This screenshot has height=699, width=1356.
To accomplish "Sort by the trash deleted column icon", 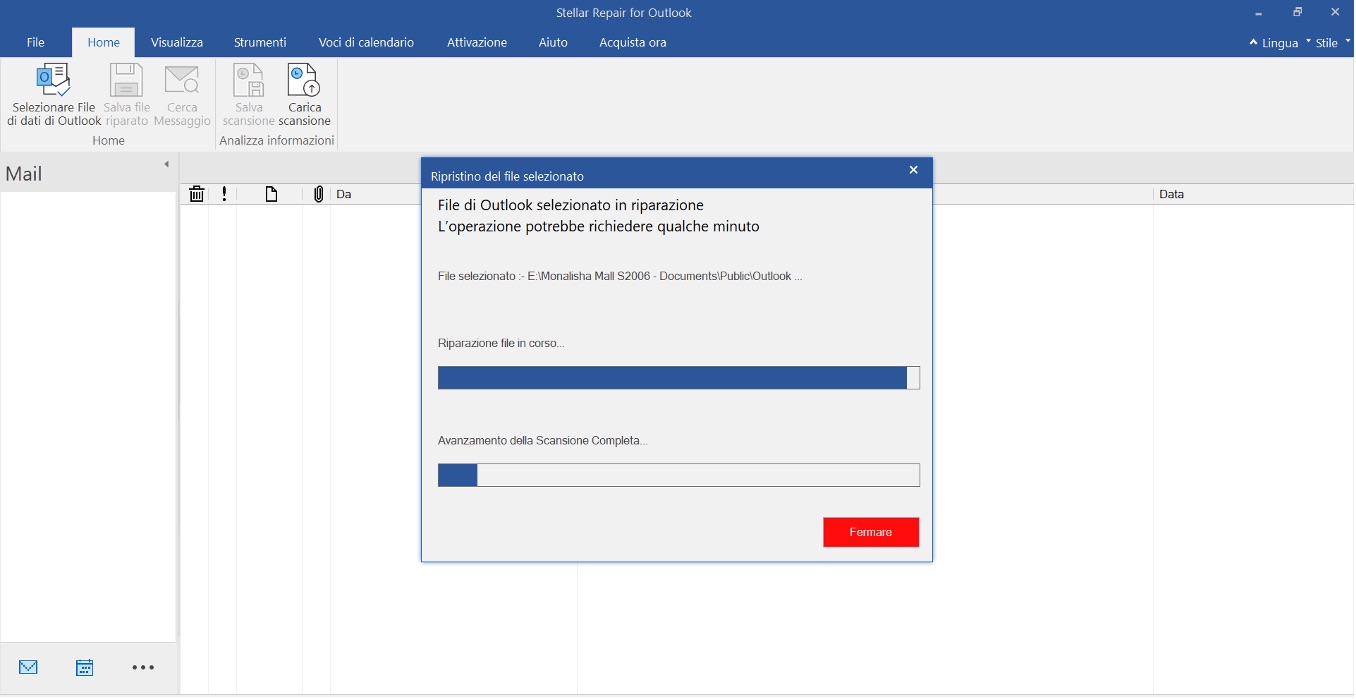I will tap(197, 194).
